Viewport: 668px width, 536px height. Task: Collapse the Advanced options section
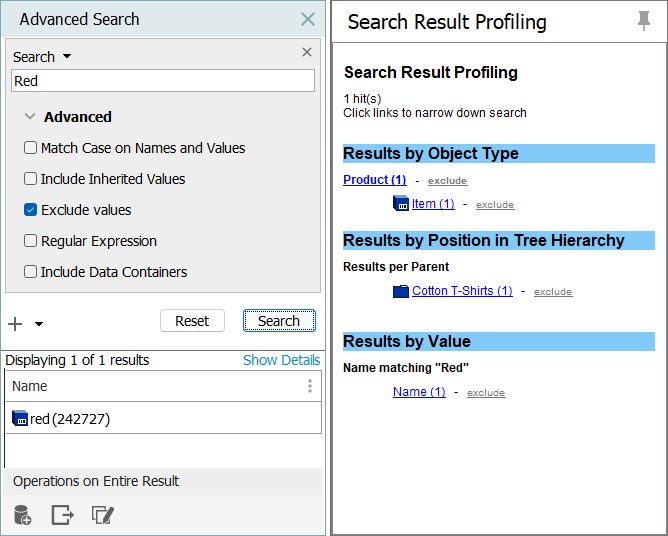pyautogui.click(x=30, y=117)
